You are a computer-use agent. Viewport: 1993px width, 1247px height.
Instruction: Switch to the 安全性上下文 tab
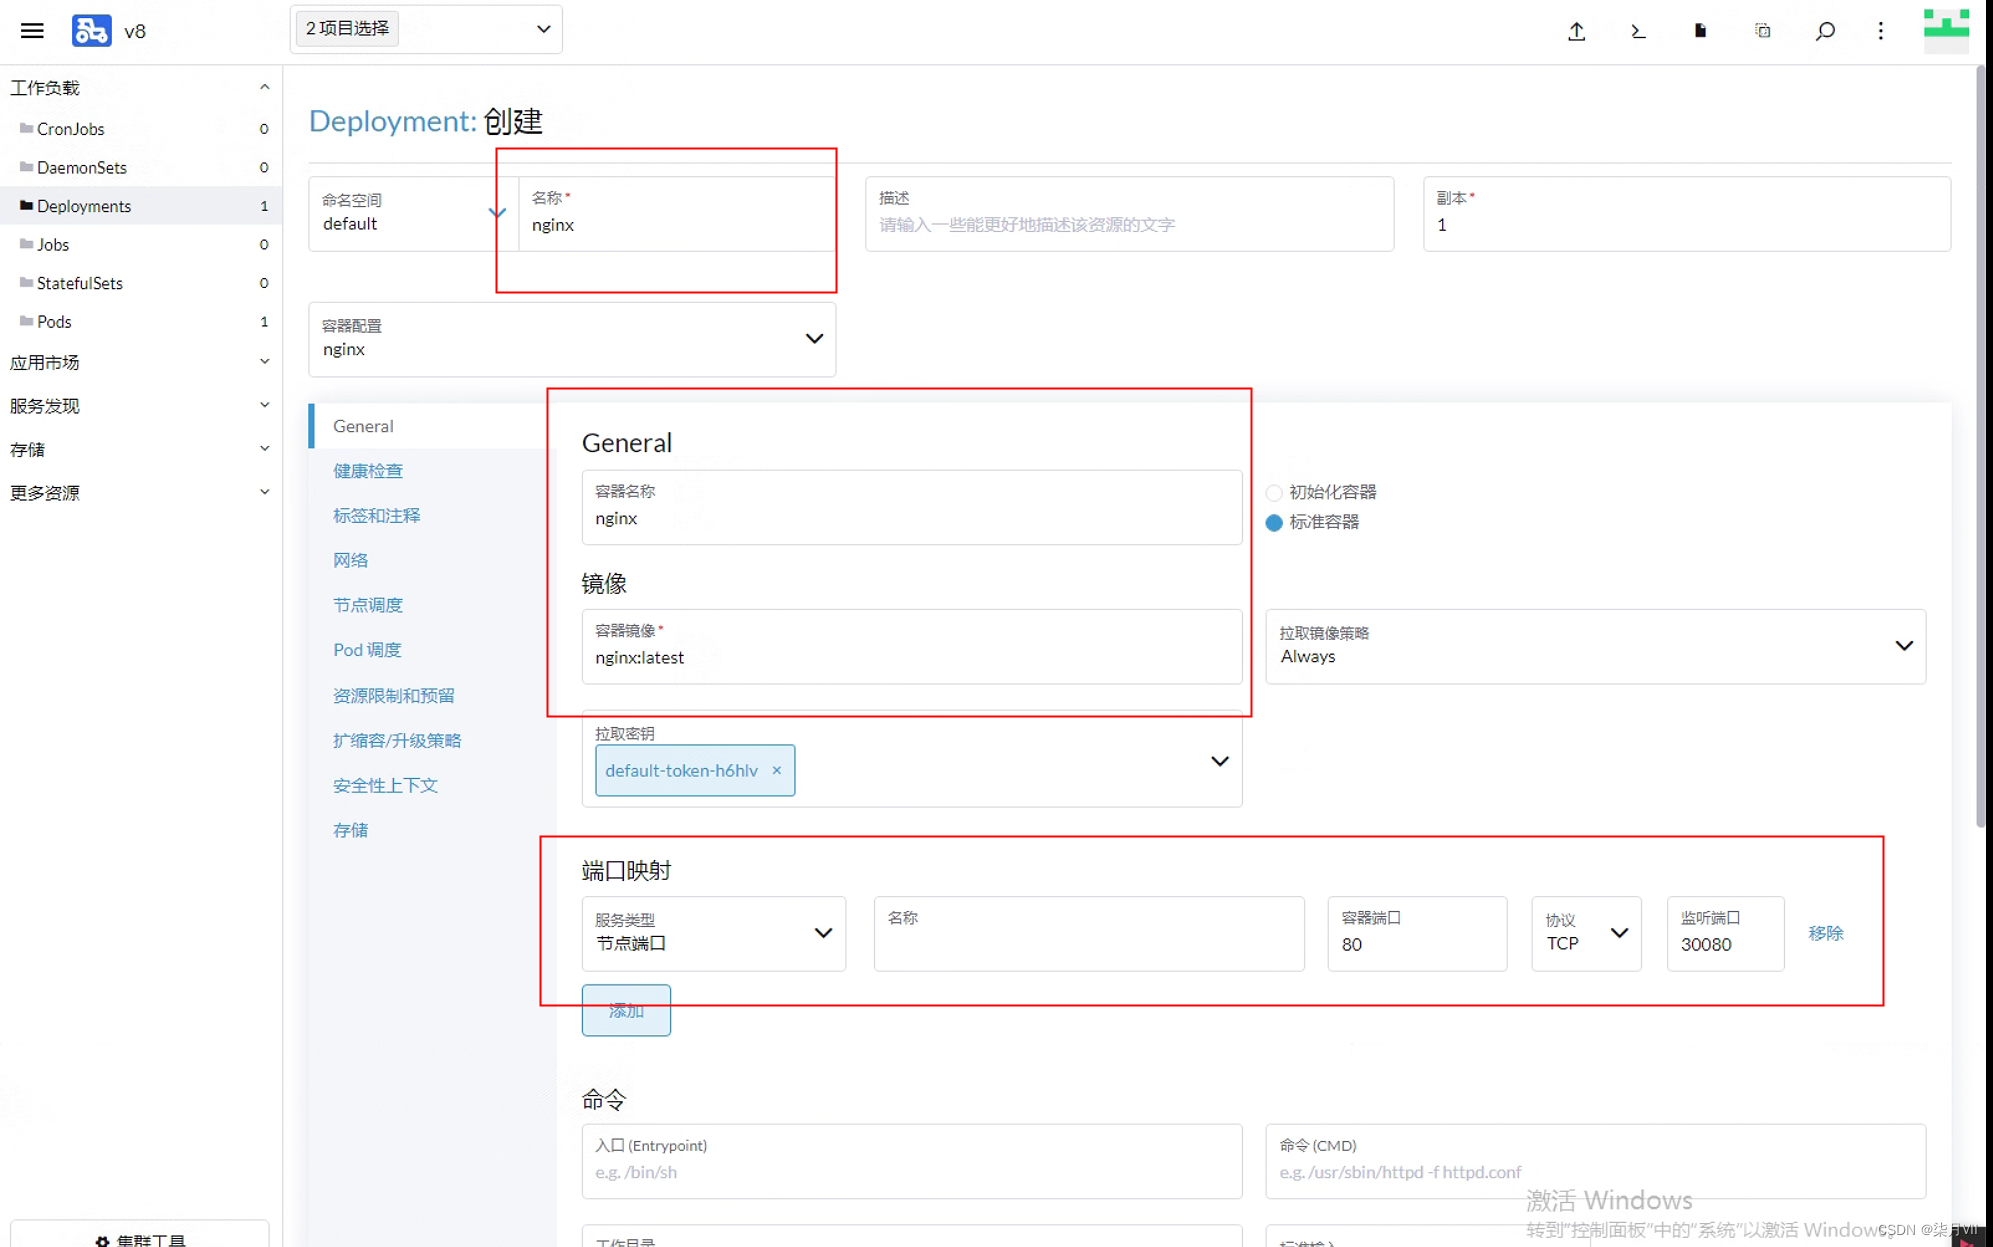385,785
